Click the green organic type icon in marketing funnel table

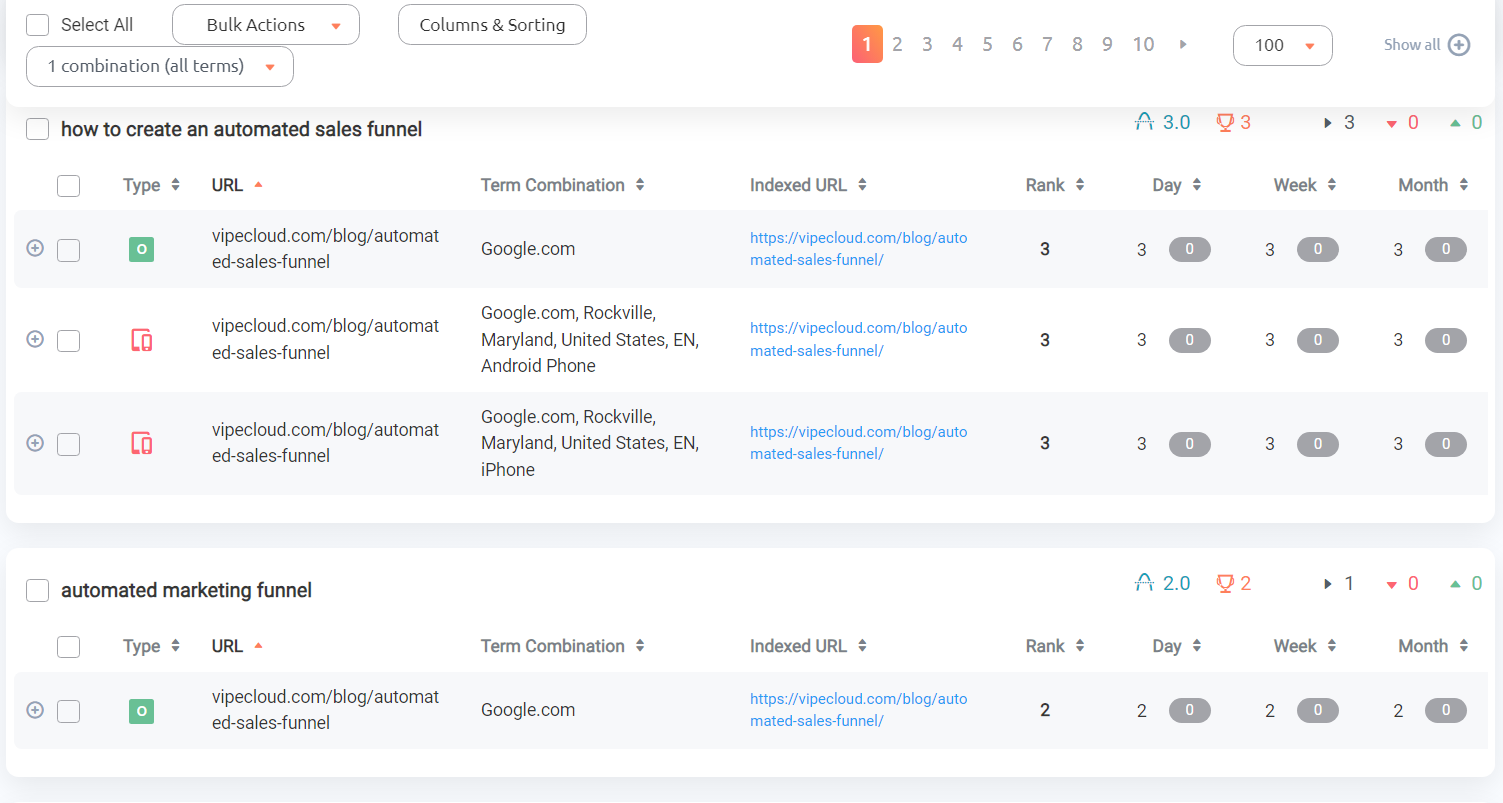[141, 711]
